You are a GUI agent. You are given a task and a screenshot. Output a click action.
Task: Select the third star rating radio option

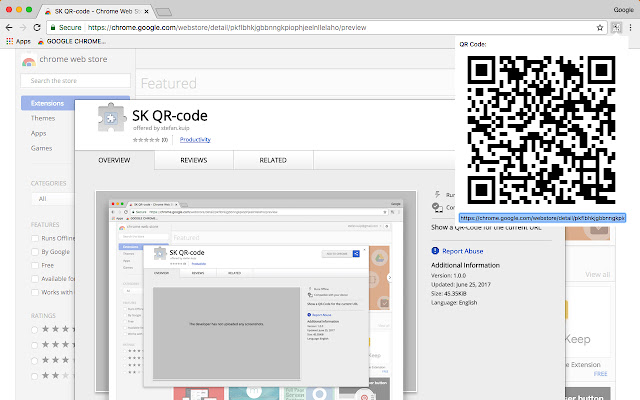[35, 361]
